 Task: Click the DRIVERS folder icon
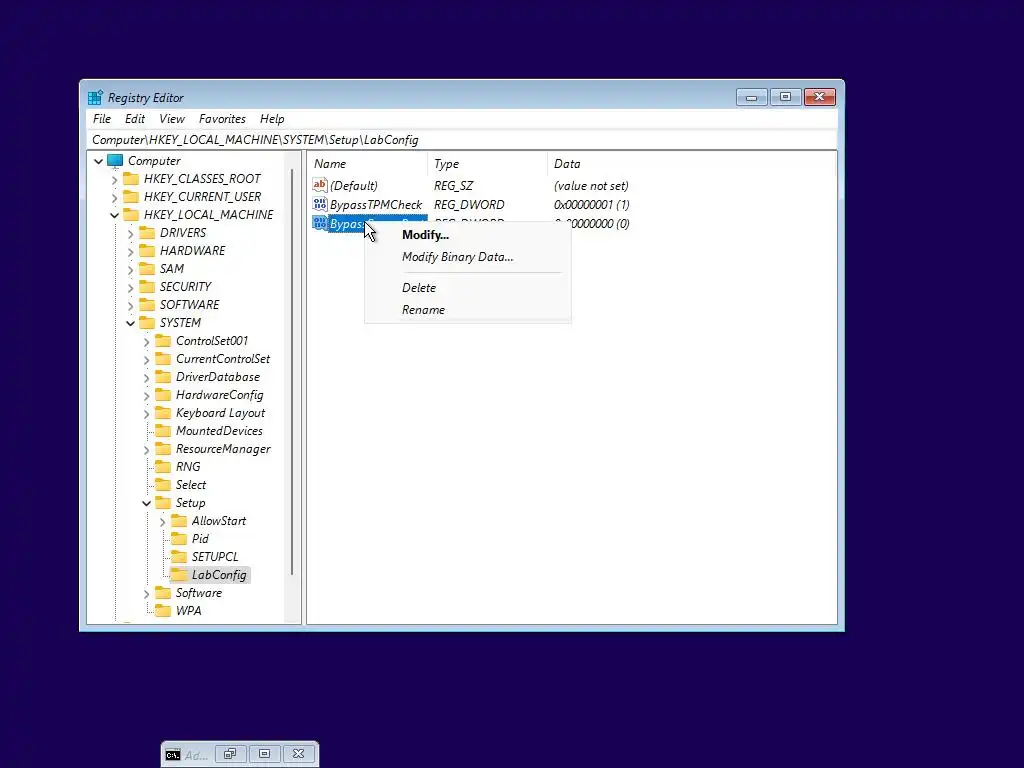(148, 232)
